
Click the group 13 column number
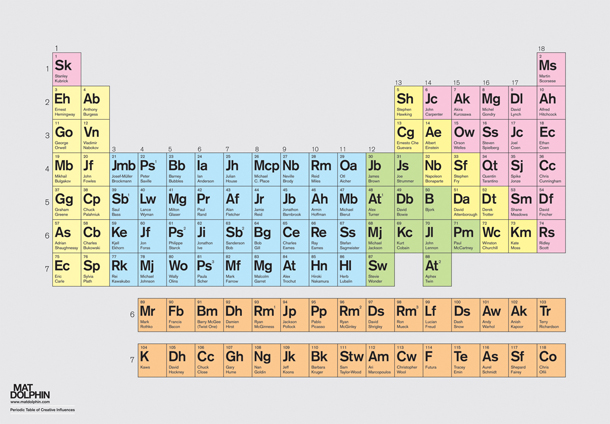point(399,82)
